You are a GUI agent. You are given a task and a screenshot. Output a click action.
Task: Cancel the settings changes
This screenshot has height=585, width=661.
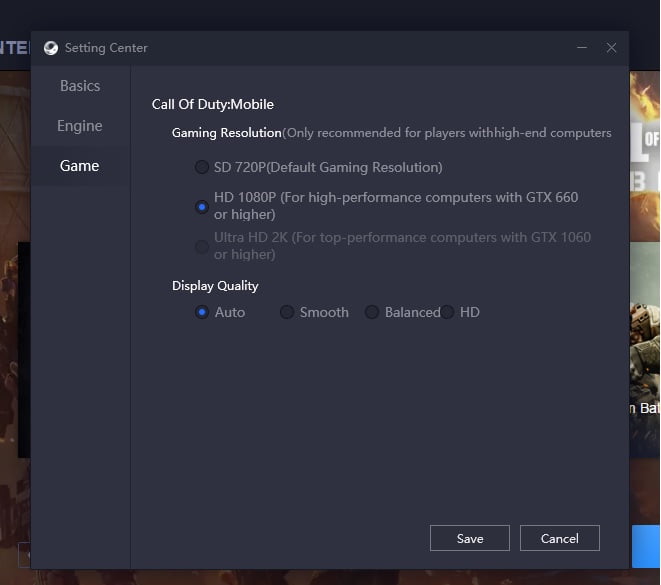pos(559,538)
